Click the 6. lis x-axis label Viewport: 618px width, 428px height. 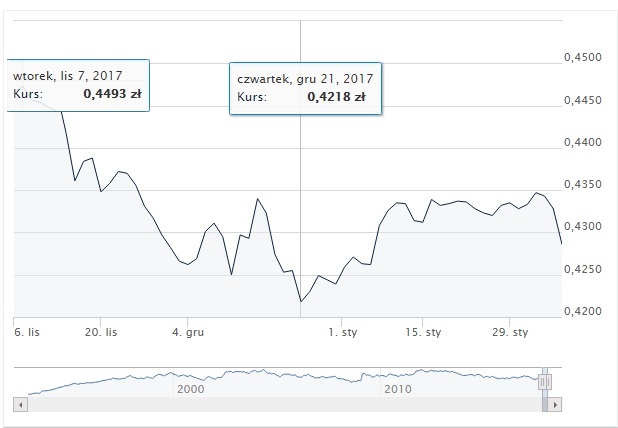tap(27, 332)
